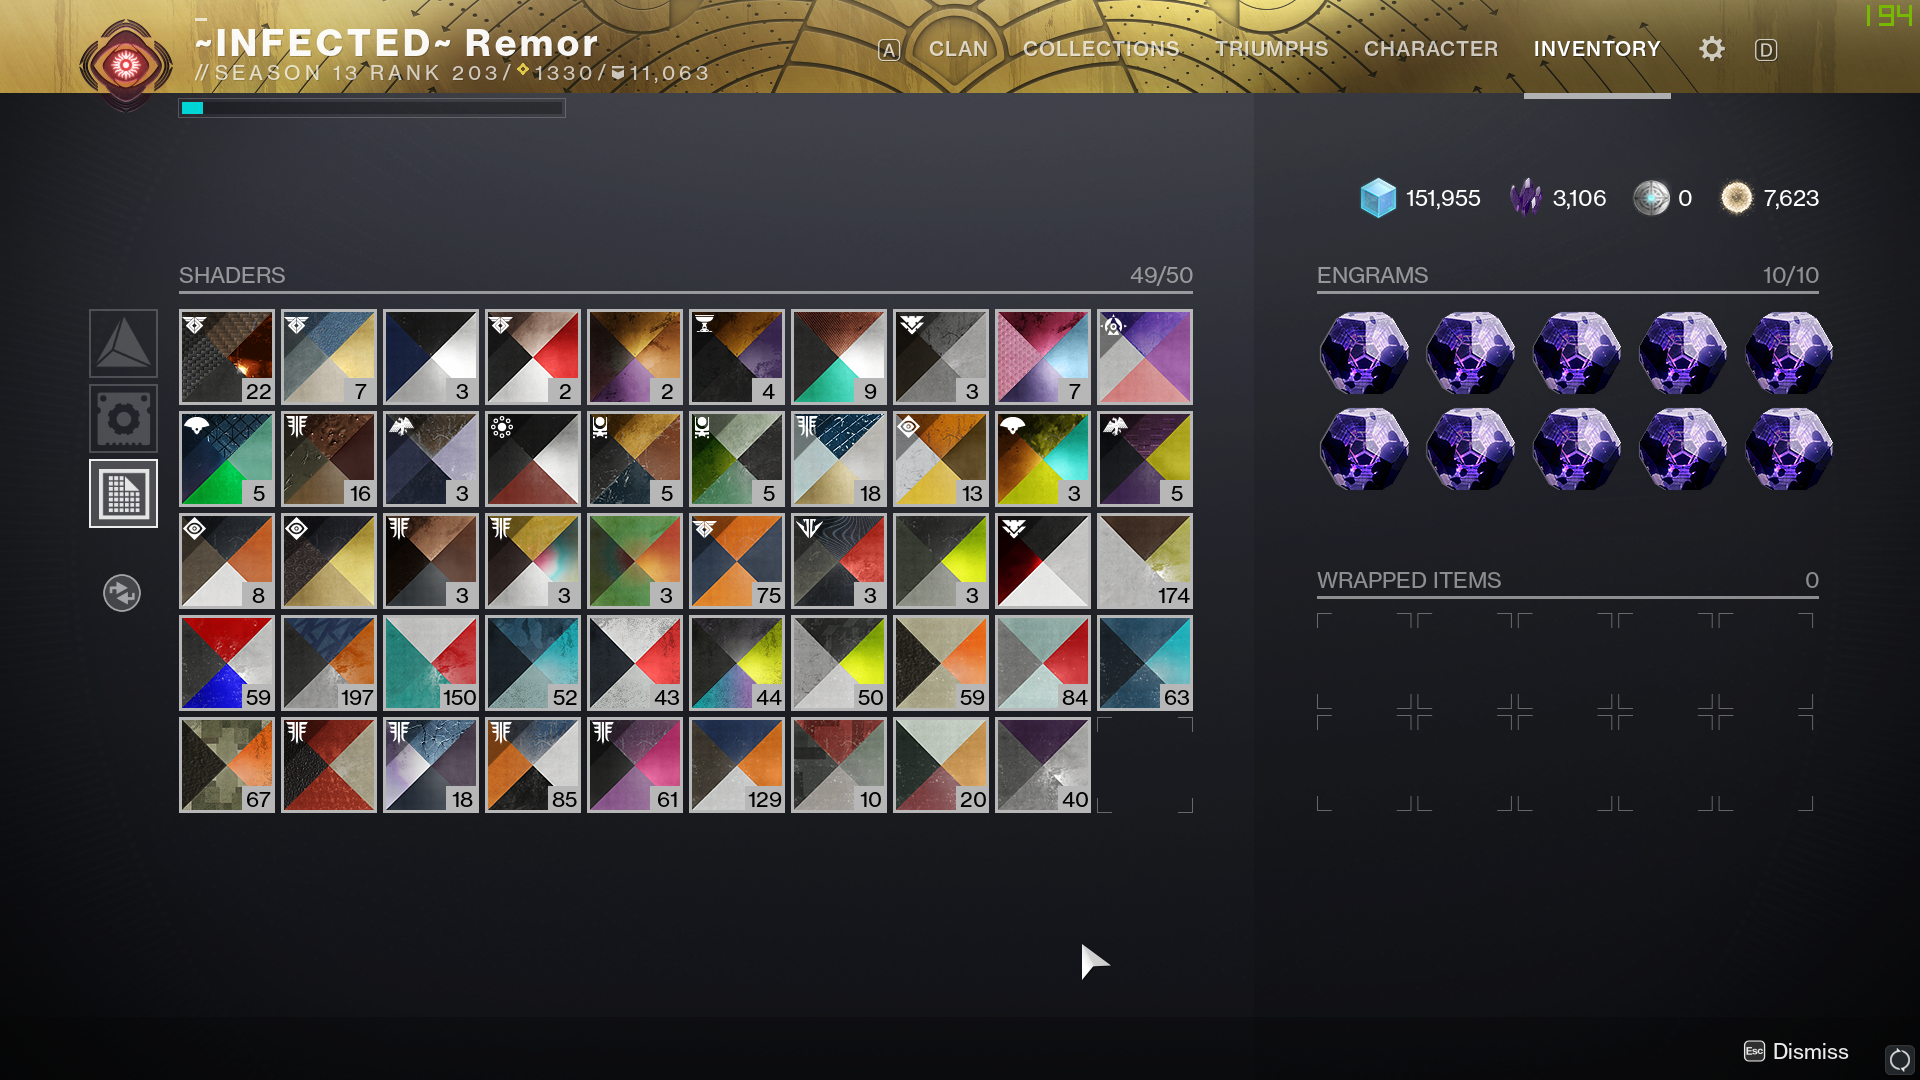Open the Collections tab

[x=1101, y=49]
